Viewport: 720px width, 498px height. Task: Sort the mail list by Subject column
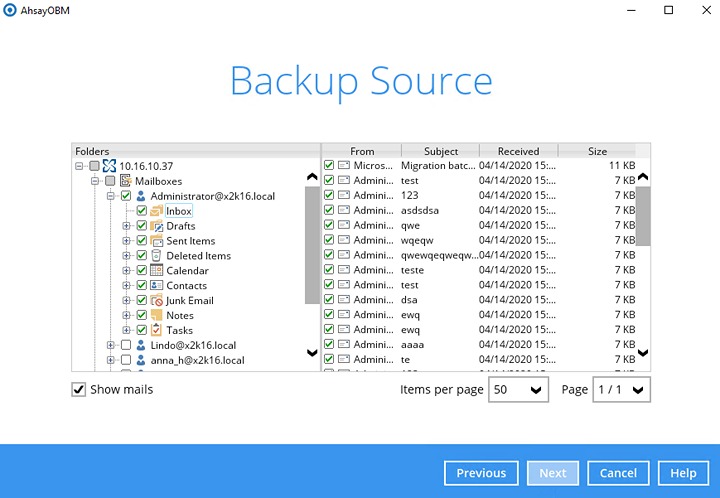(440, 152)
